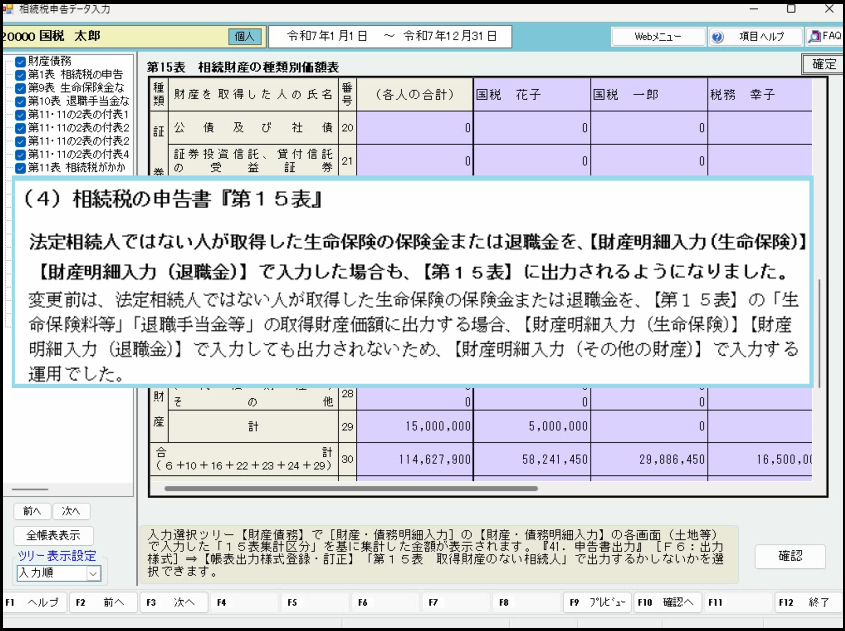Viewport: 845px width, 631px height.
Task: Click the 全帳表表示 button
Action: click(53, 536)
